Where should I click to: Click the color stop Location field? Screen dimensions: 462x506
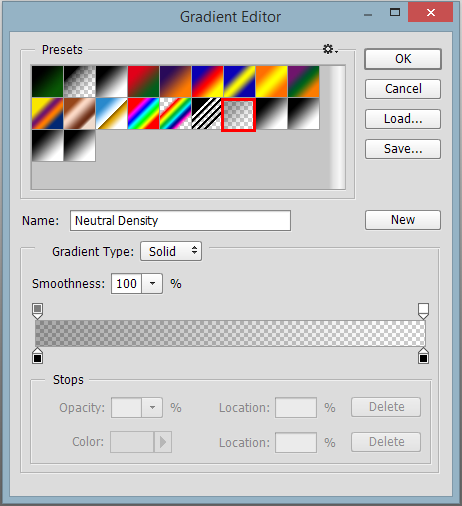pyautogui.click(x=296, y=442)
